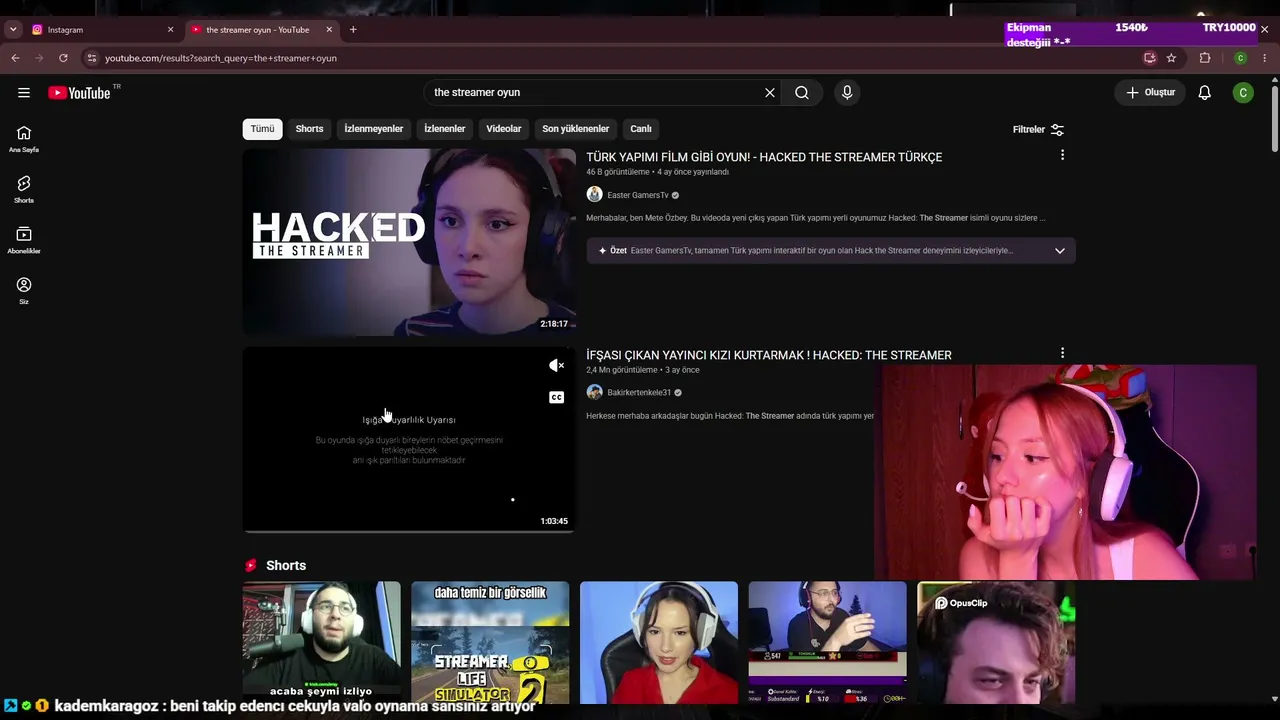Click the '2,4 Mn görüntüleme' view count text

pos(622,370)
